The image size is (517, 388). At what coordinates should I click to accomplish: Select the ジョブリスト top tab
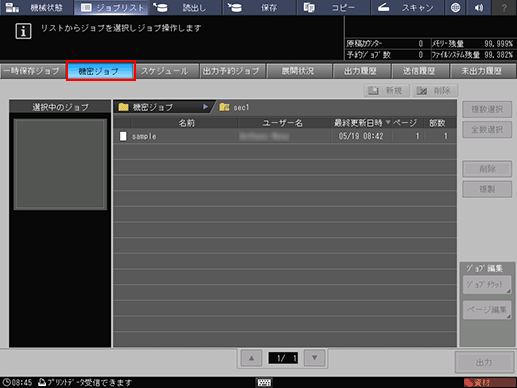(x=111, y=7)
